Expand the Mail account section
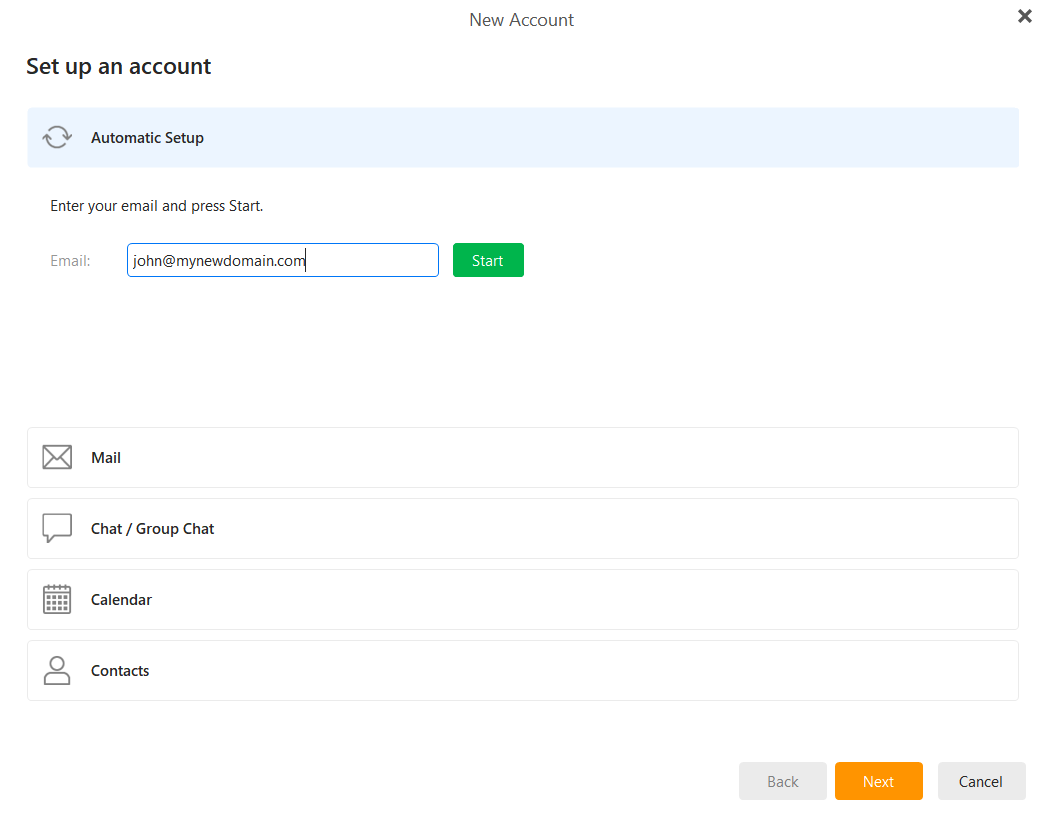 pos(522,456)
